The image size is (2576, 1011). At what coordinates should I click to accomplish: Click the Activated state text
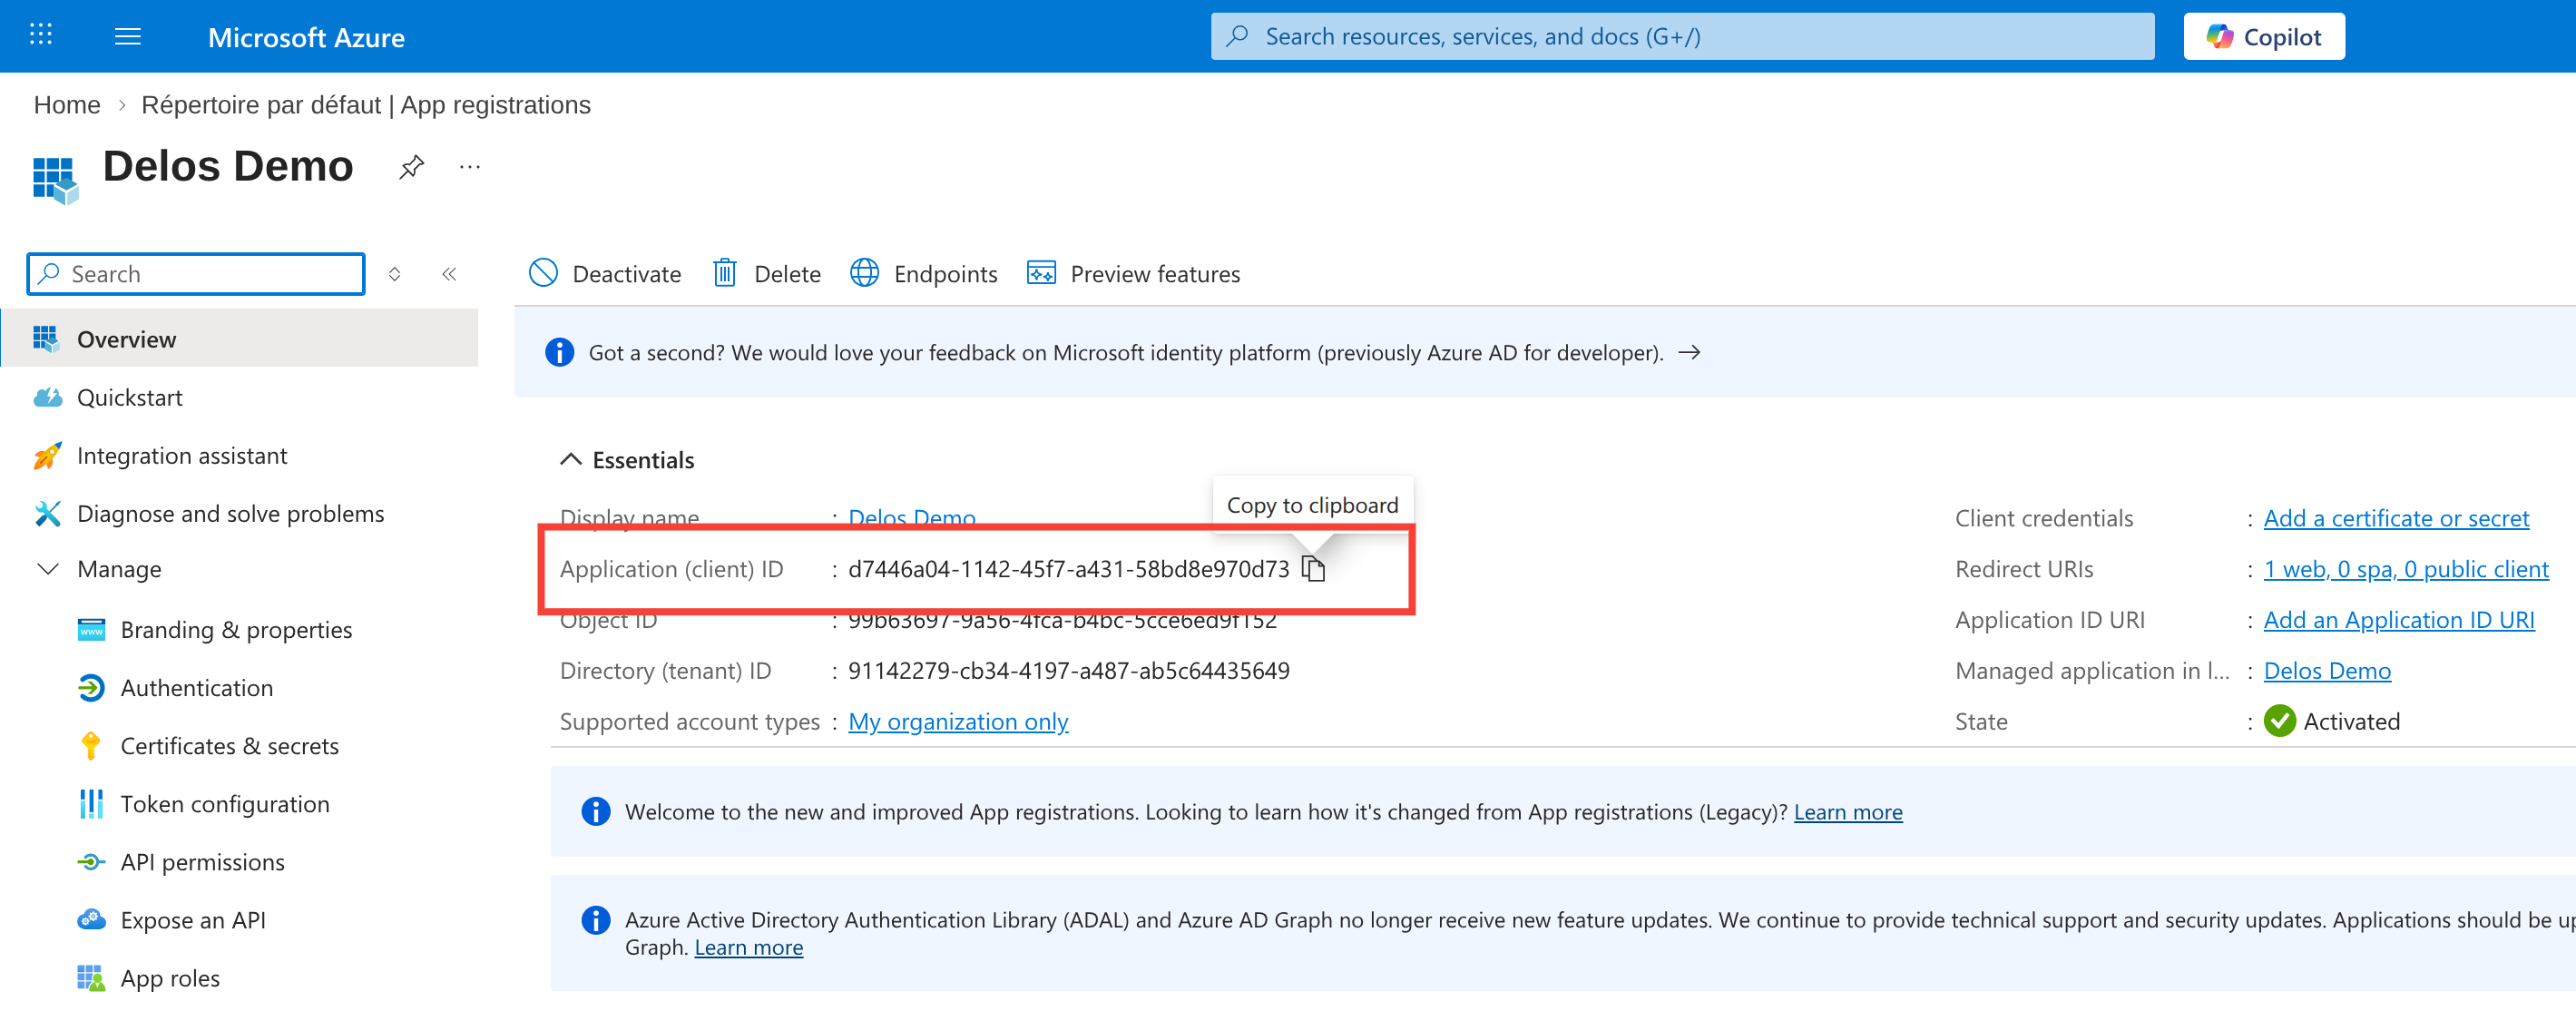pos(2351,721)
